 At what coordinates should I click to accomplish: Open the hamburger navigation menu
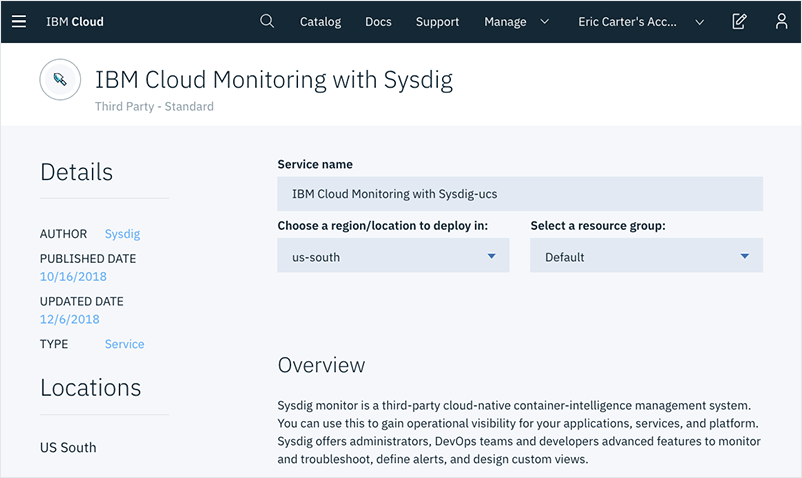(19, 21)
